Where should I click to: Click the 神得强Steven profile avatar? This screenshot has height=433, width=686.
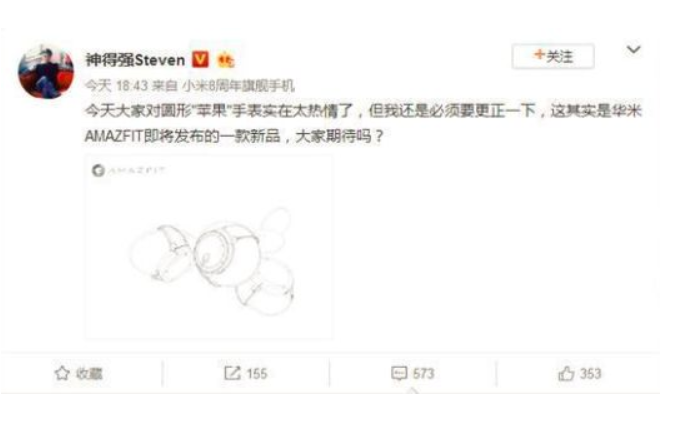click(46, 72)
